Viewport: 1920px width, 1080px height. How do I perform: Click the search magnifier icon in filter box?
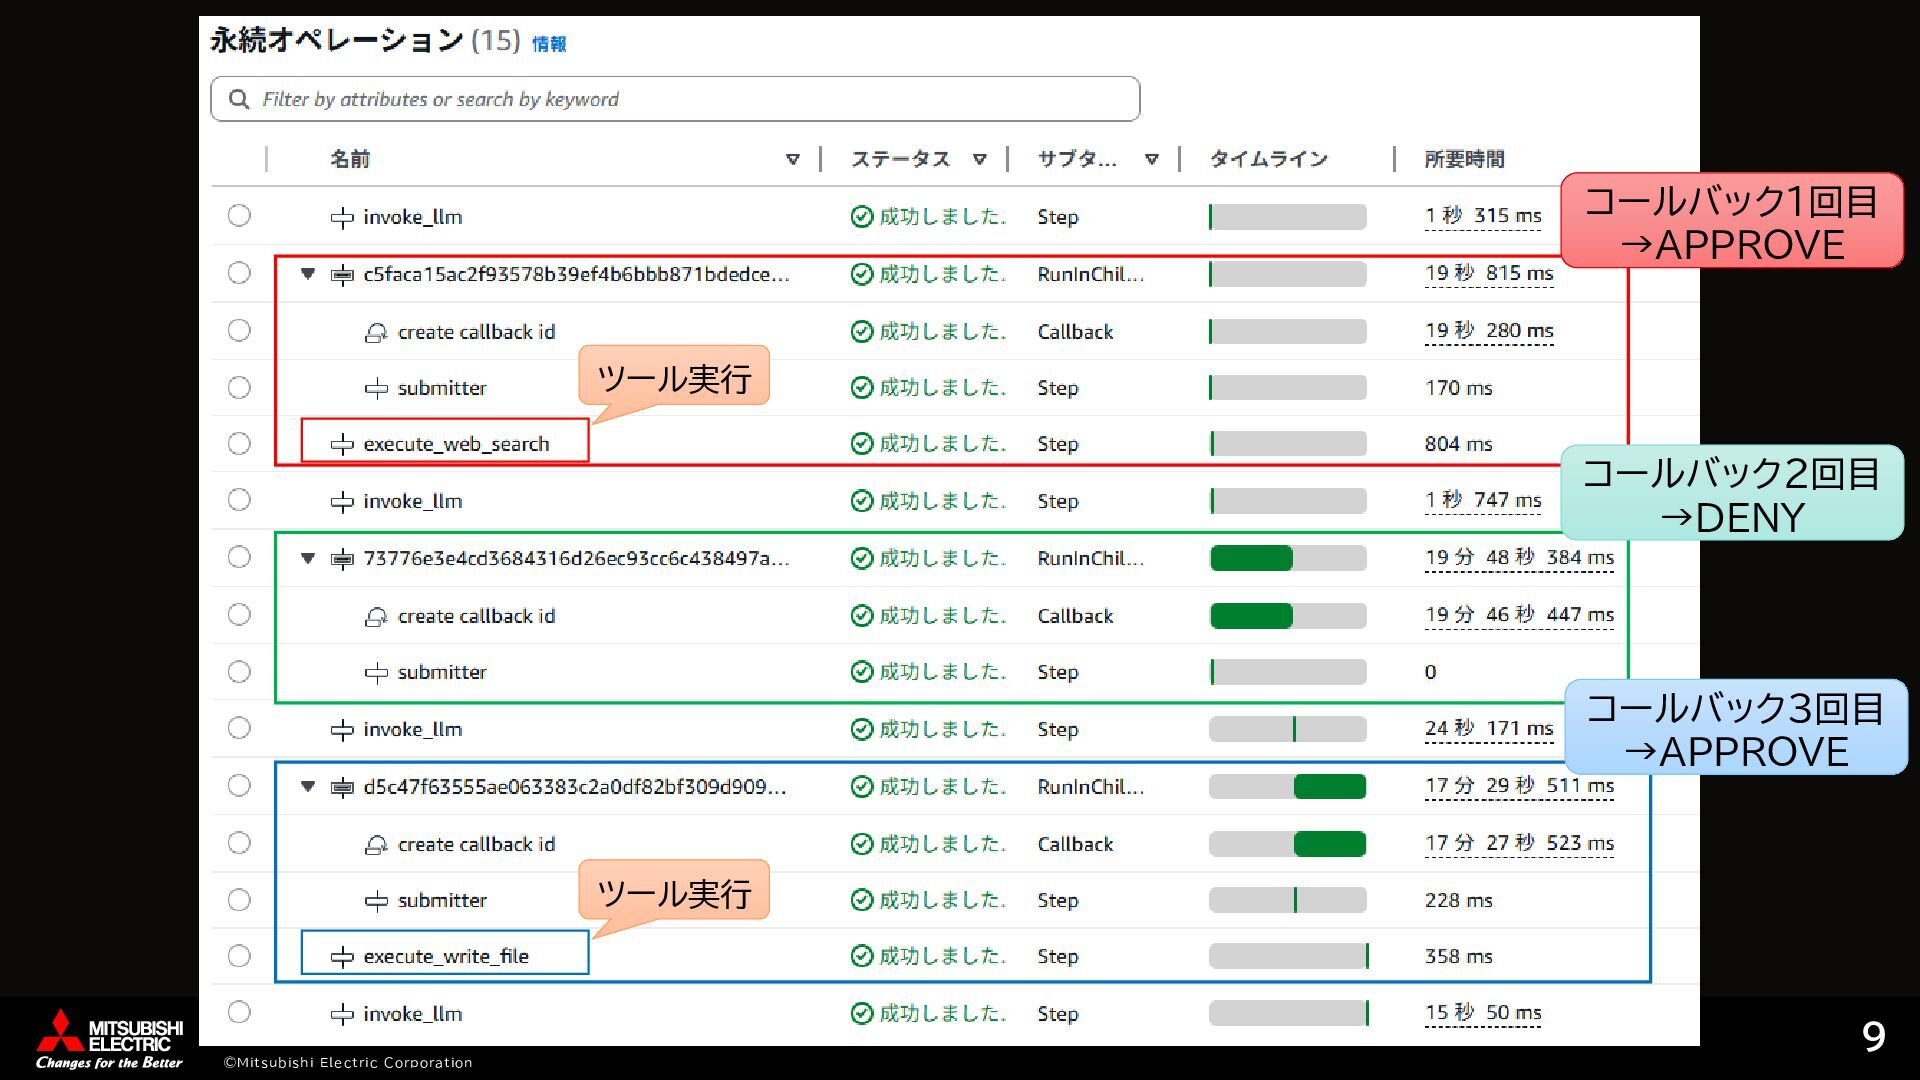239,99
